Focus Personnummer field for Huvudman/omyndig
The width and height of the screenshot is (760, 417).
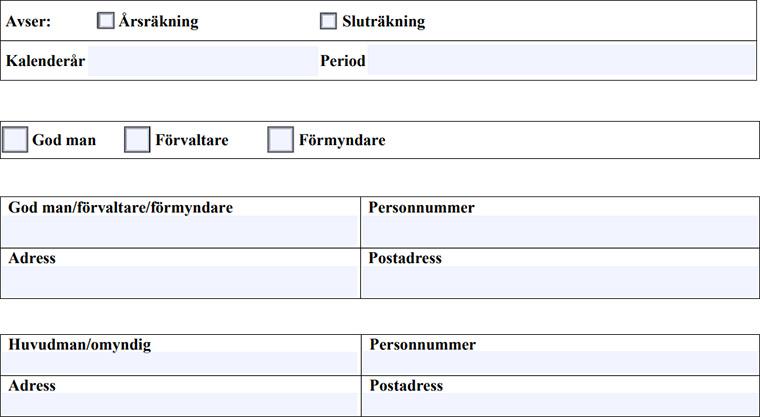(559, 363)
